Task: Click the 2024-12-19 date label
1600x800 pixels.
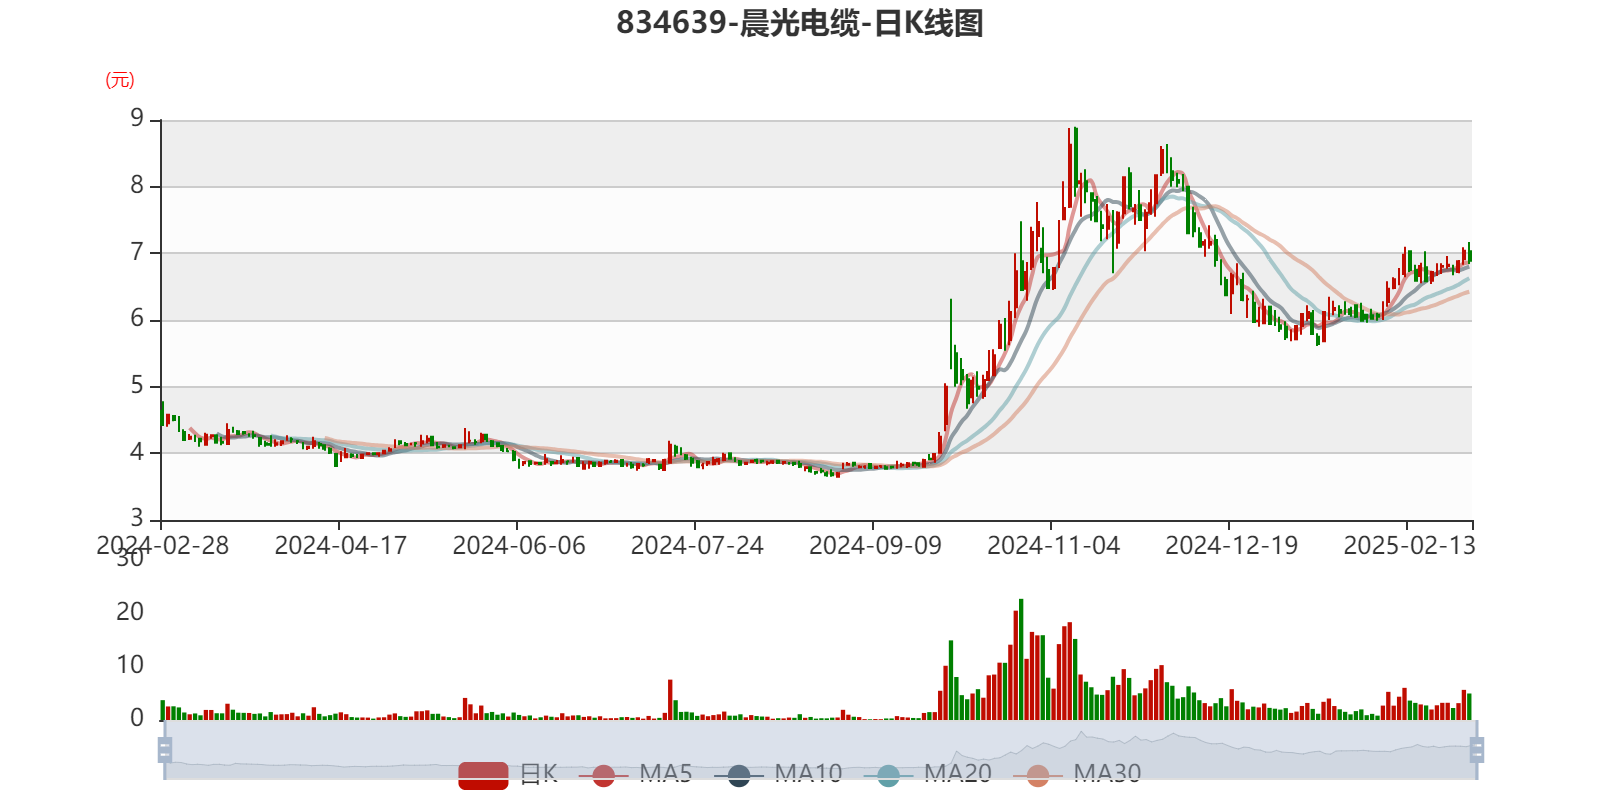Action: [1231, 545]
